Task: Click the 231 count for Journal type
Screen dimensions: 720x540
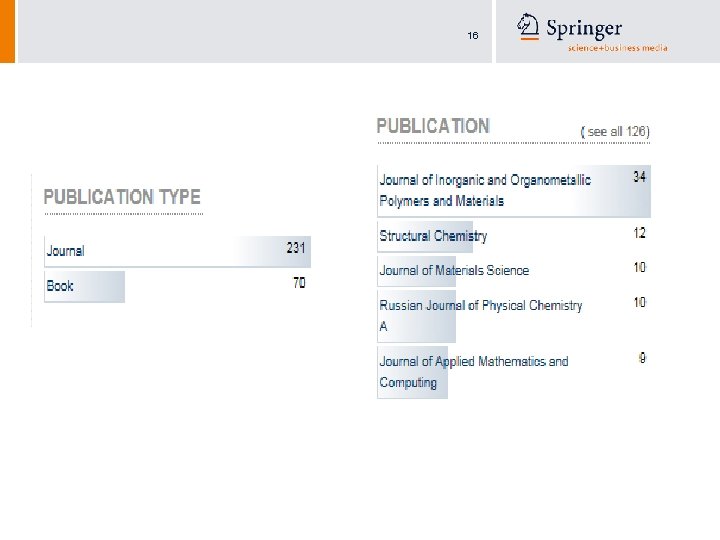Action: click(x=296, y=247)
